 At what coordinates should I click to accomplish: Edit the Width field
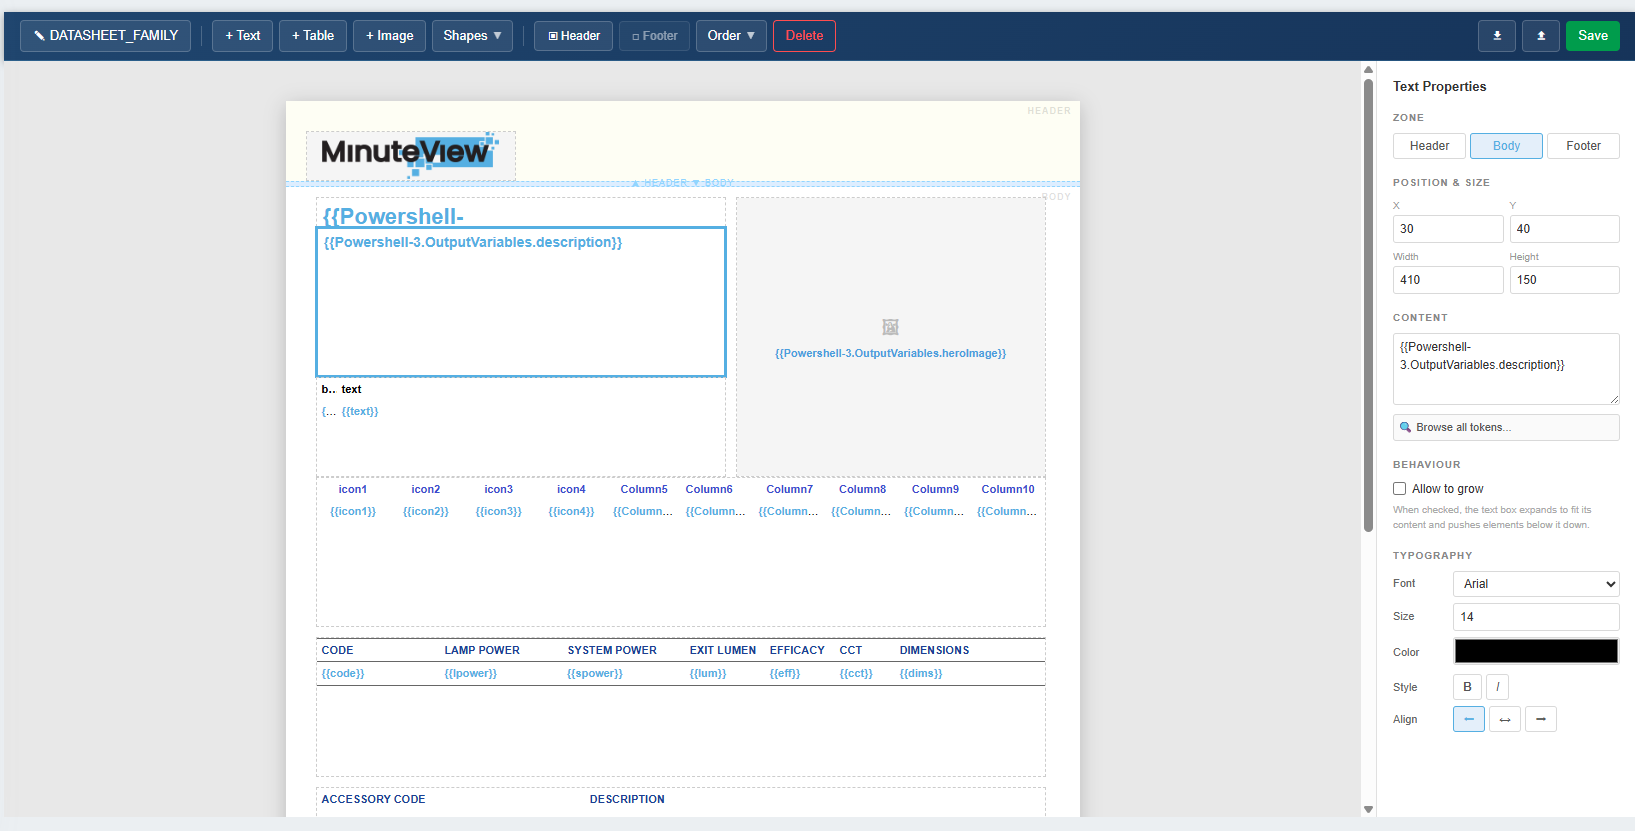pos(1448,280)
